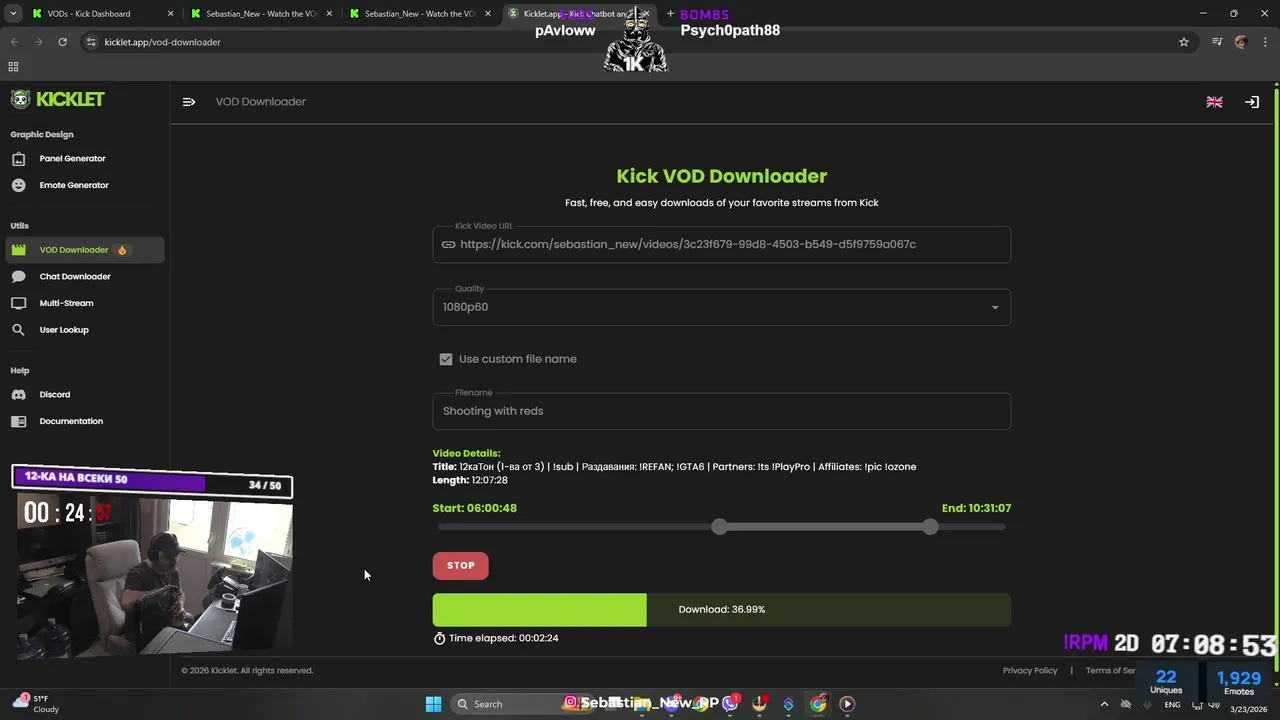
Task: Open the browser apps grid shortcut
Action: (13, 67)
